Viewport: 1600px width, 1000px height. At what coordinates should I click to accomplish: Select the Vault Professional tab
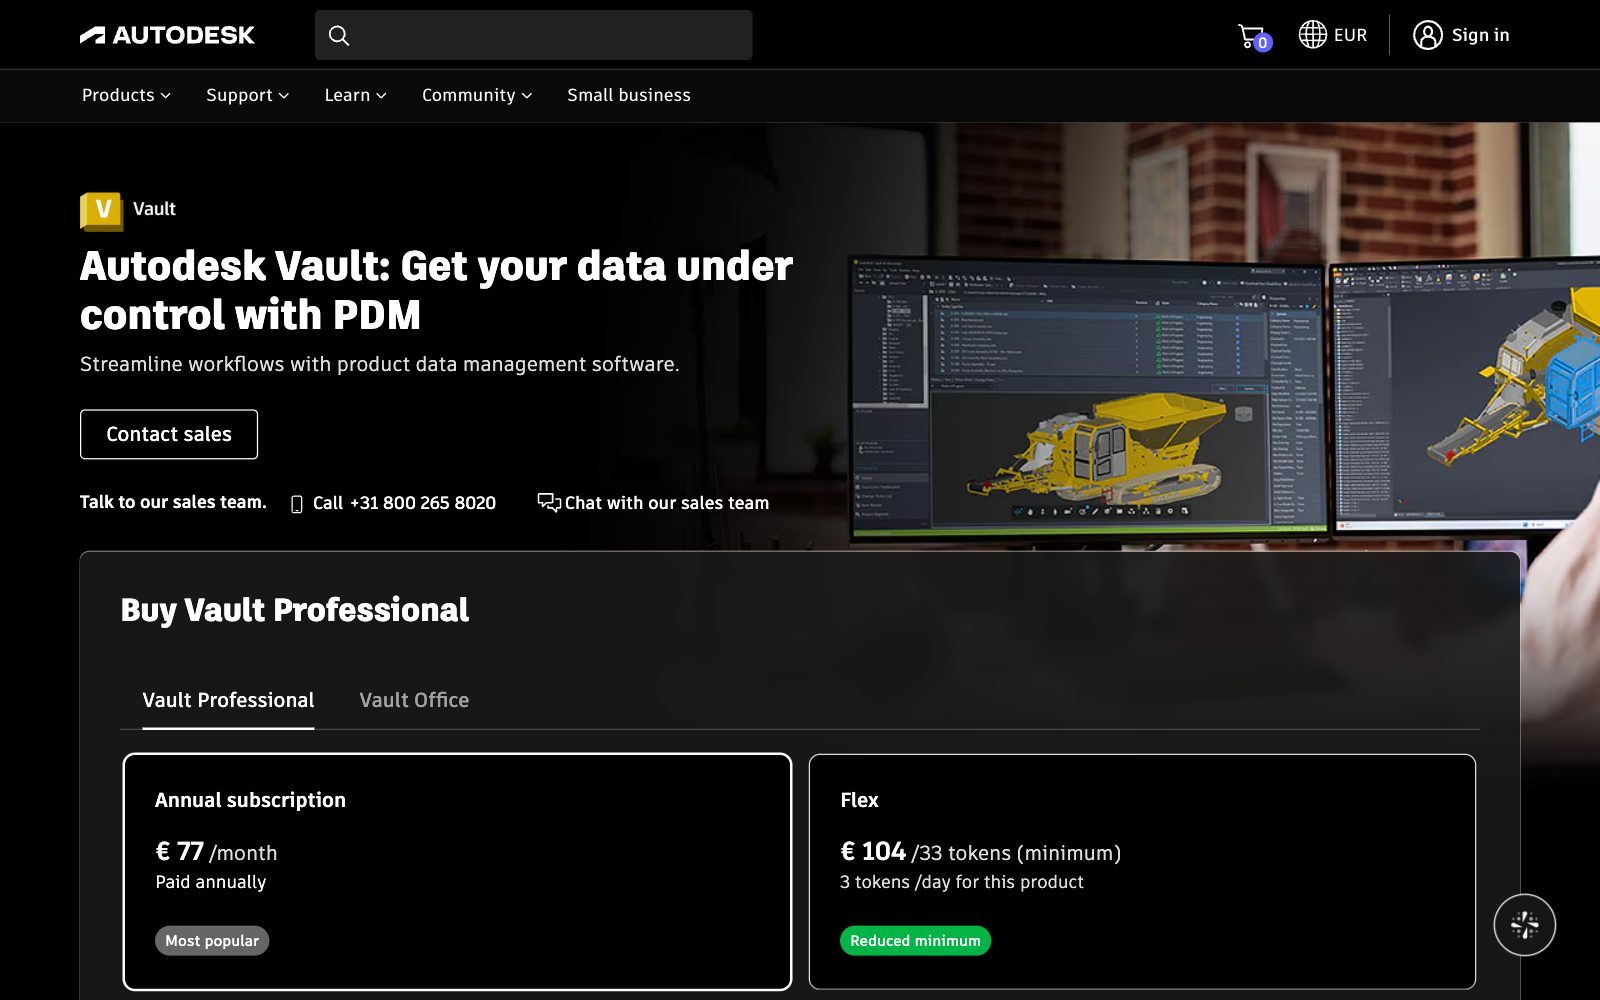coord(228,700)
